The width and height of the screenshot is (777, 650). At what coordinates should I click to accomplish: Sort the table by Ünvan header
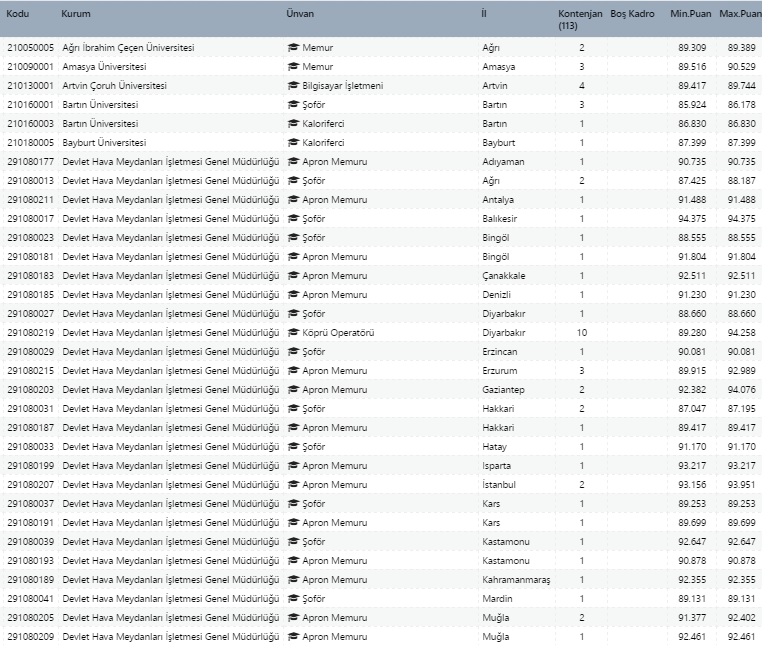click(x=301, y=15)
